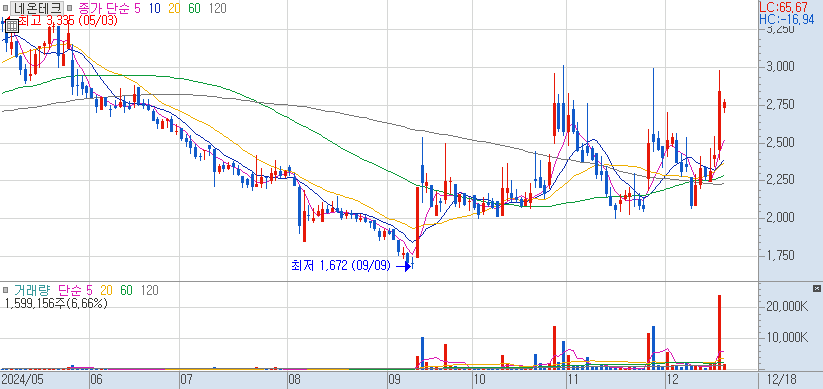Click the small square marker left of 네온테크
The height and width of the screenshot is (389, 823).
click(6, 8)
